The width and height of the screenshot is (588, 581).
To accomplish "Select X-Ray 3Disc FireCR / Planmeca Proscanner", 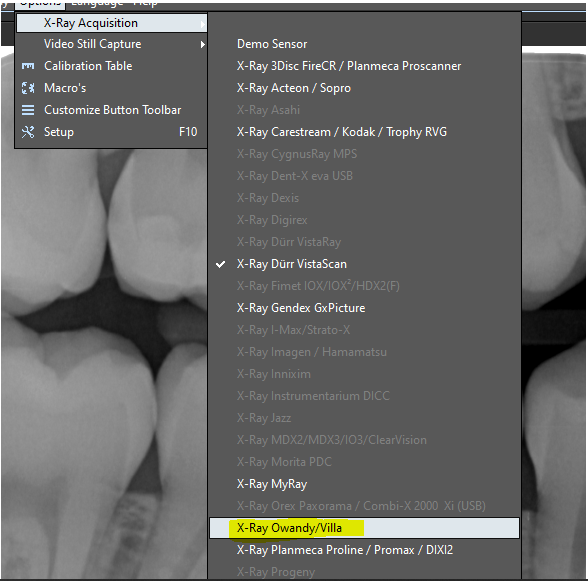I will click(364, 66).
